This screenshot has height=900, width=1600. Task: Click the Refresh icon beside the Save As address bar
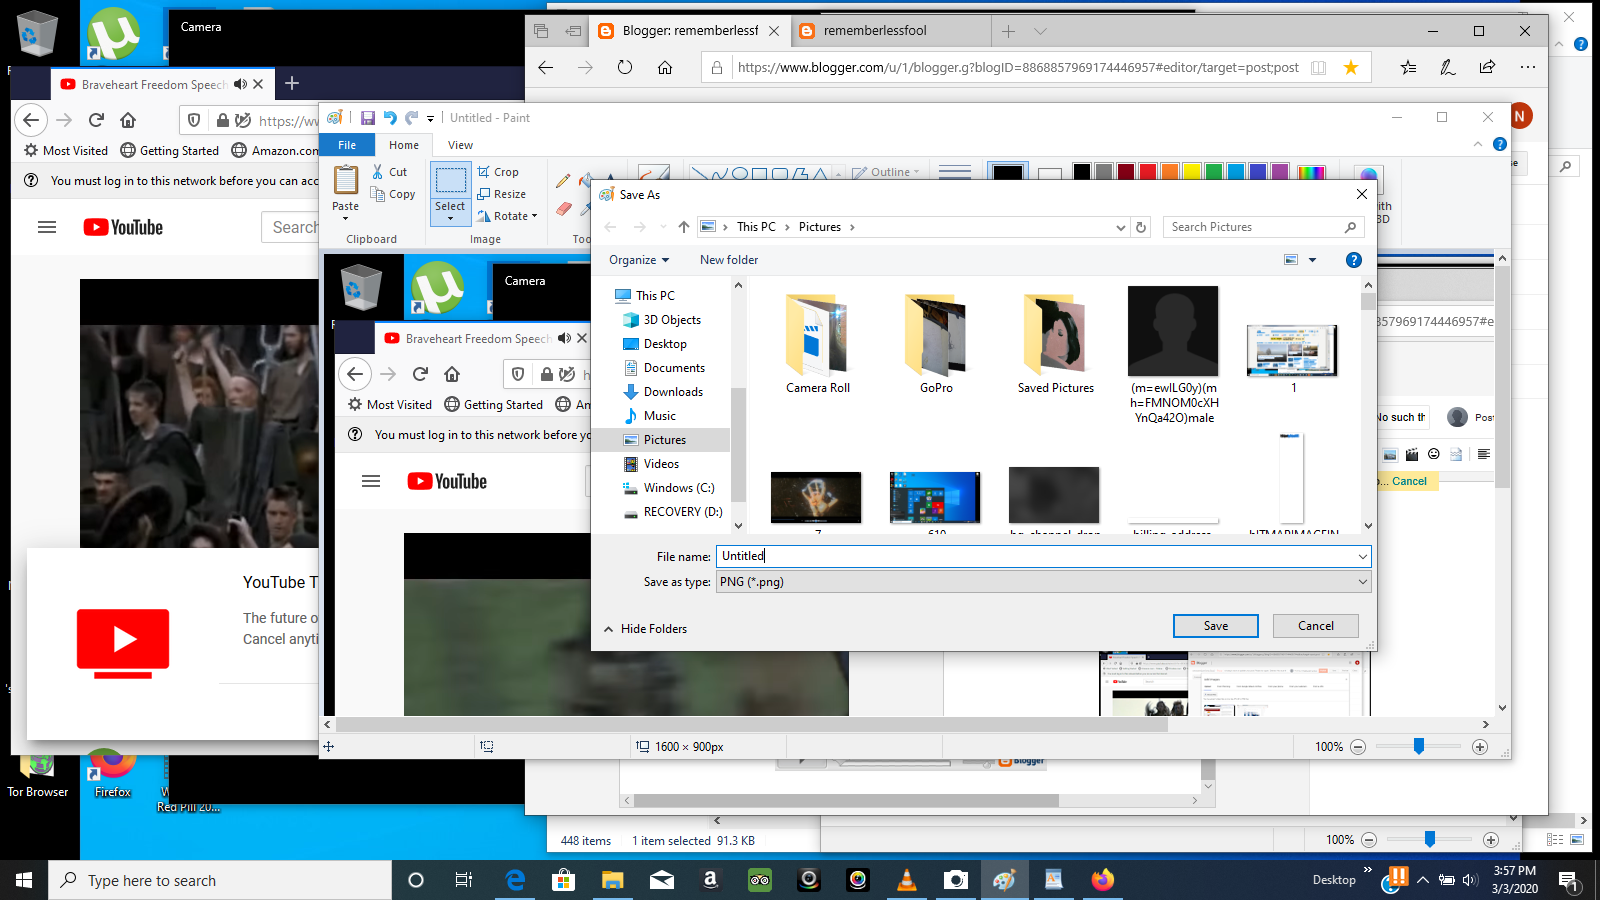coord(1141,227)
